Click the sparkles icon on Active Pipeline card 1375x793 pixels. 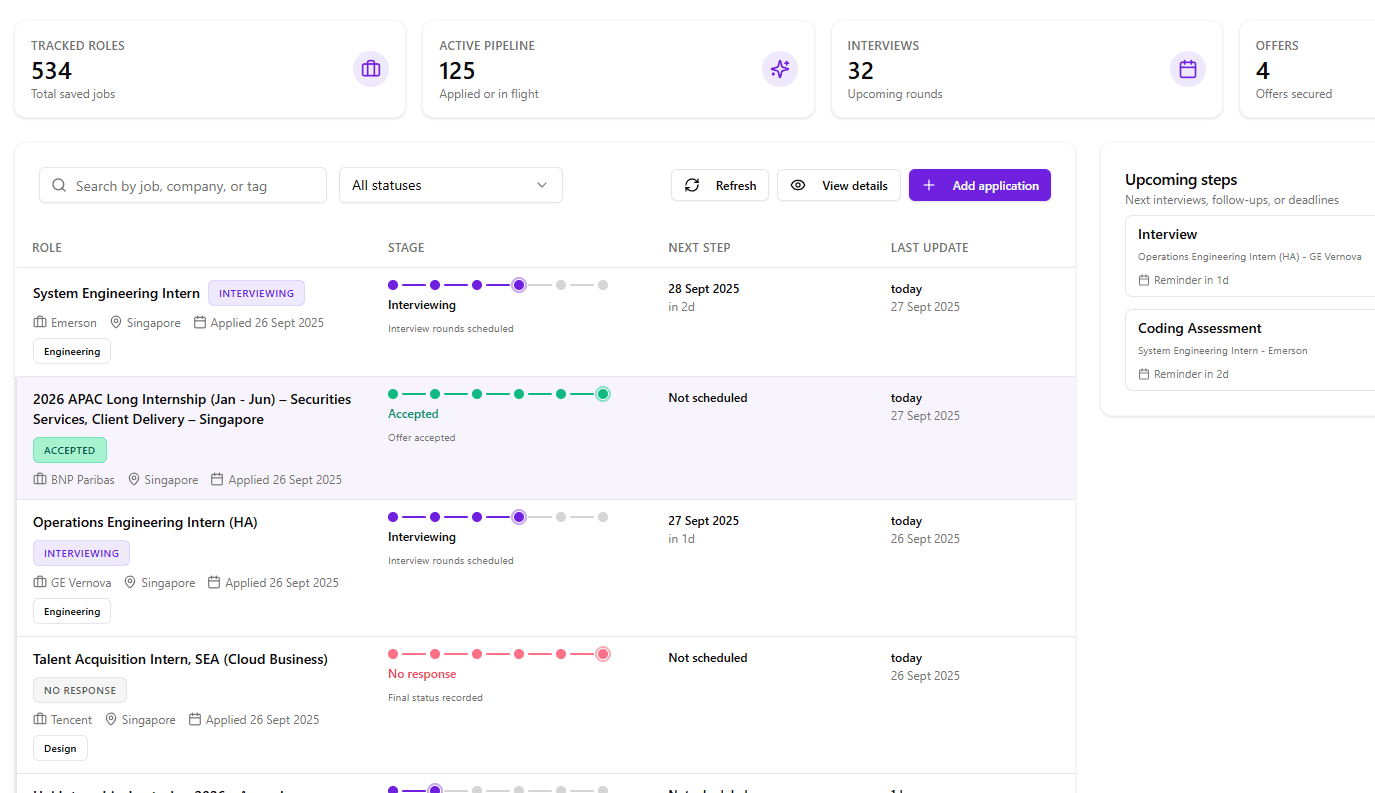click(780, 69)
